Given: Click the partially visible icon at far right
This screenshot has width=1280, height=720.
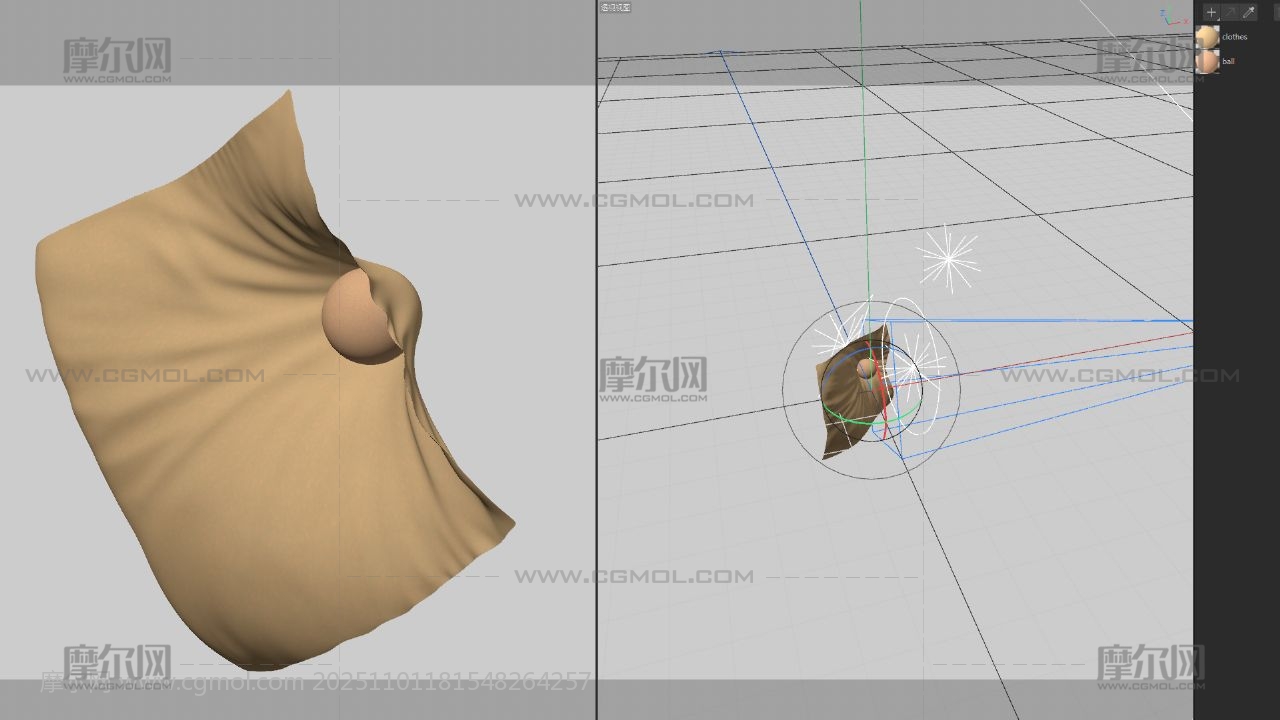Looking at the screenshot, I should coord(1276,12).
